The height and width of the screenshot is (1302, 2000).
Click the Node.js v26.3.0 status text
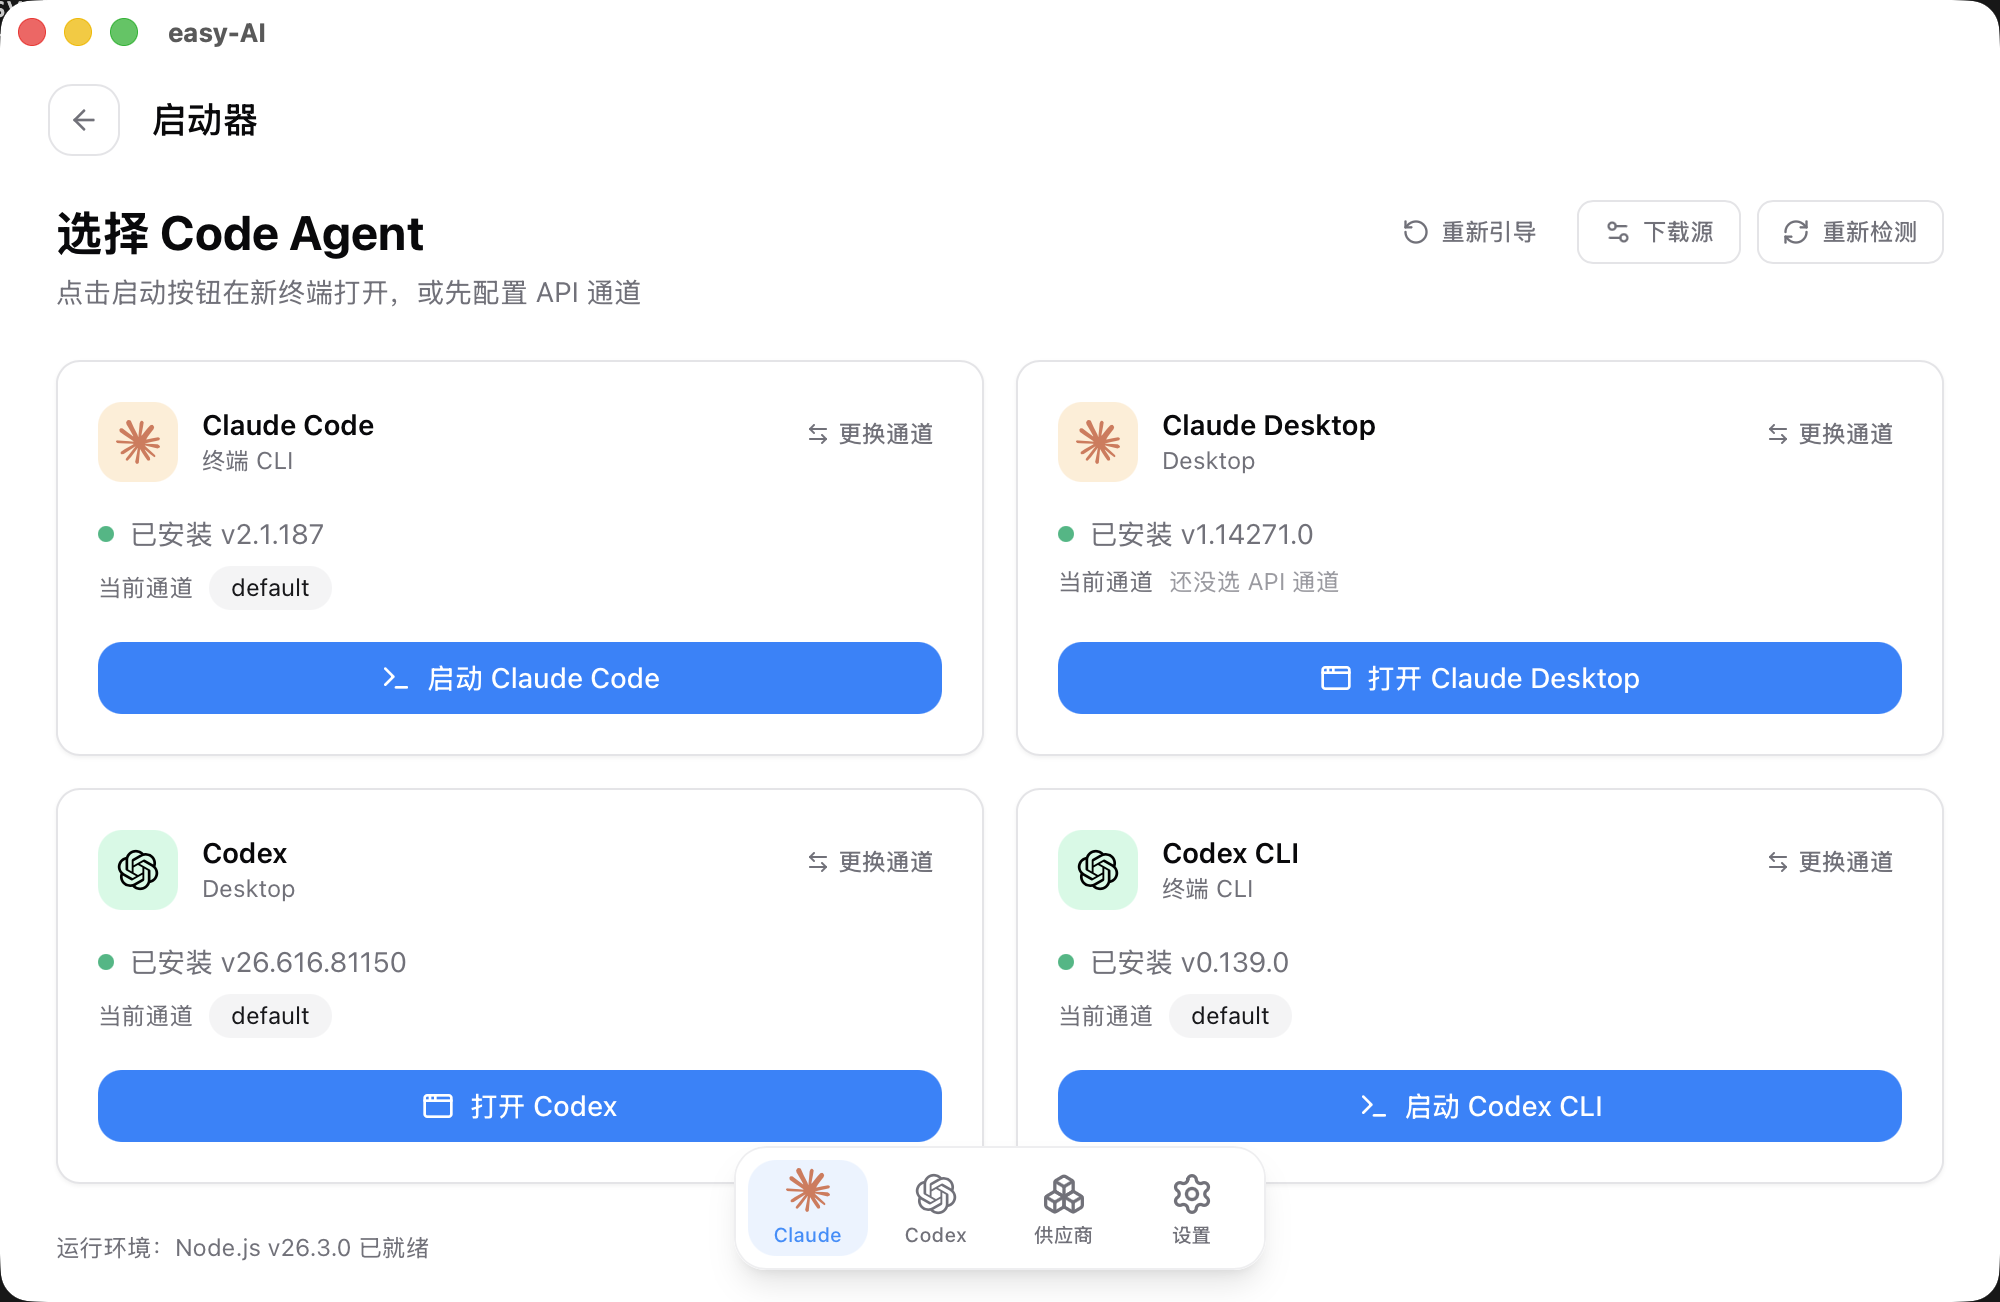click(243, 1248)
